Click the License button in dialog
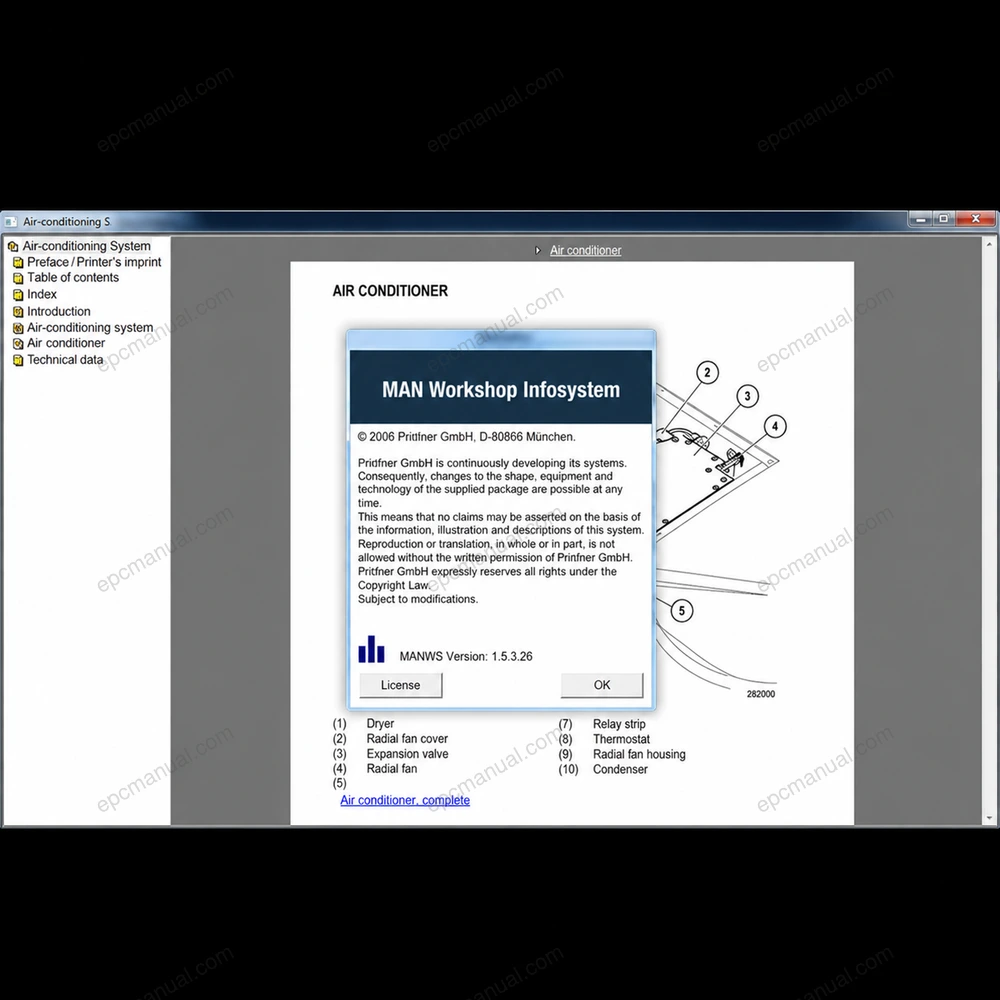 point(401,685)
